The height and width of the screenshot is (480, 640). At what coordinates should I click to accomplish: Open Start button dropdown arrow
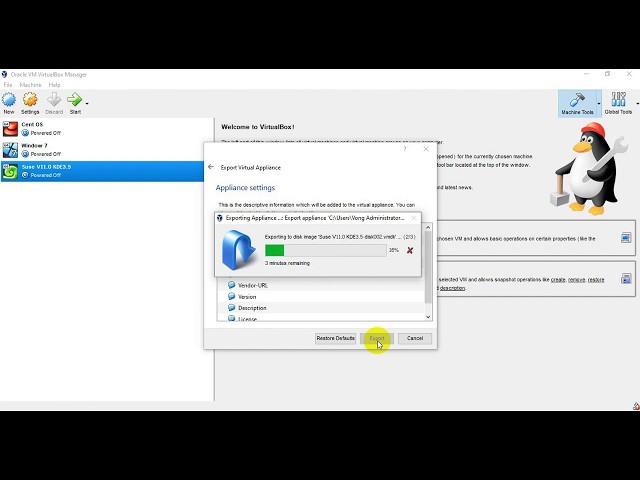(87, 103)
